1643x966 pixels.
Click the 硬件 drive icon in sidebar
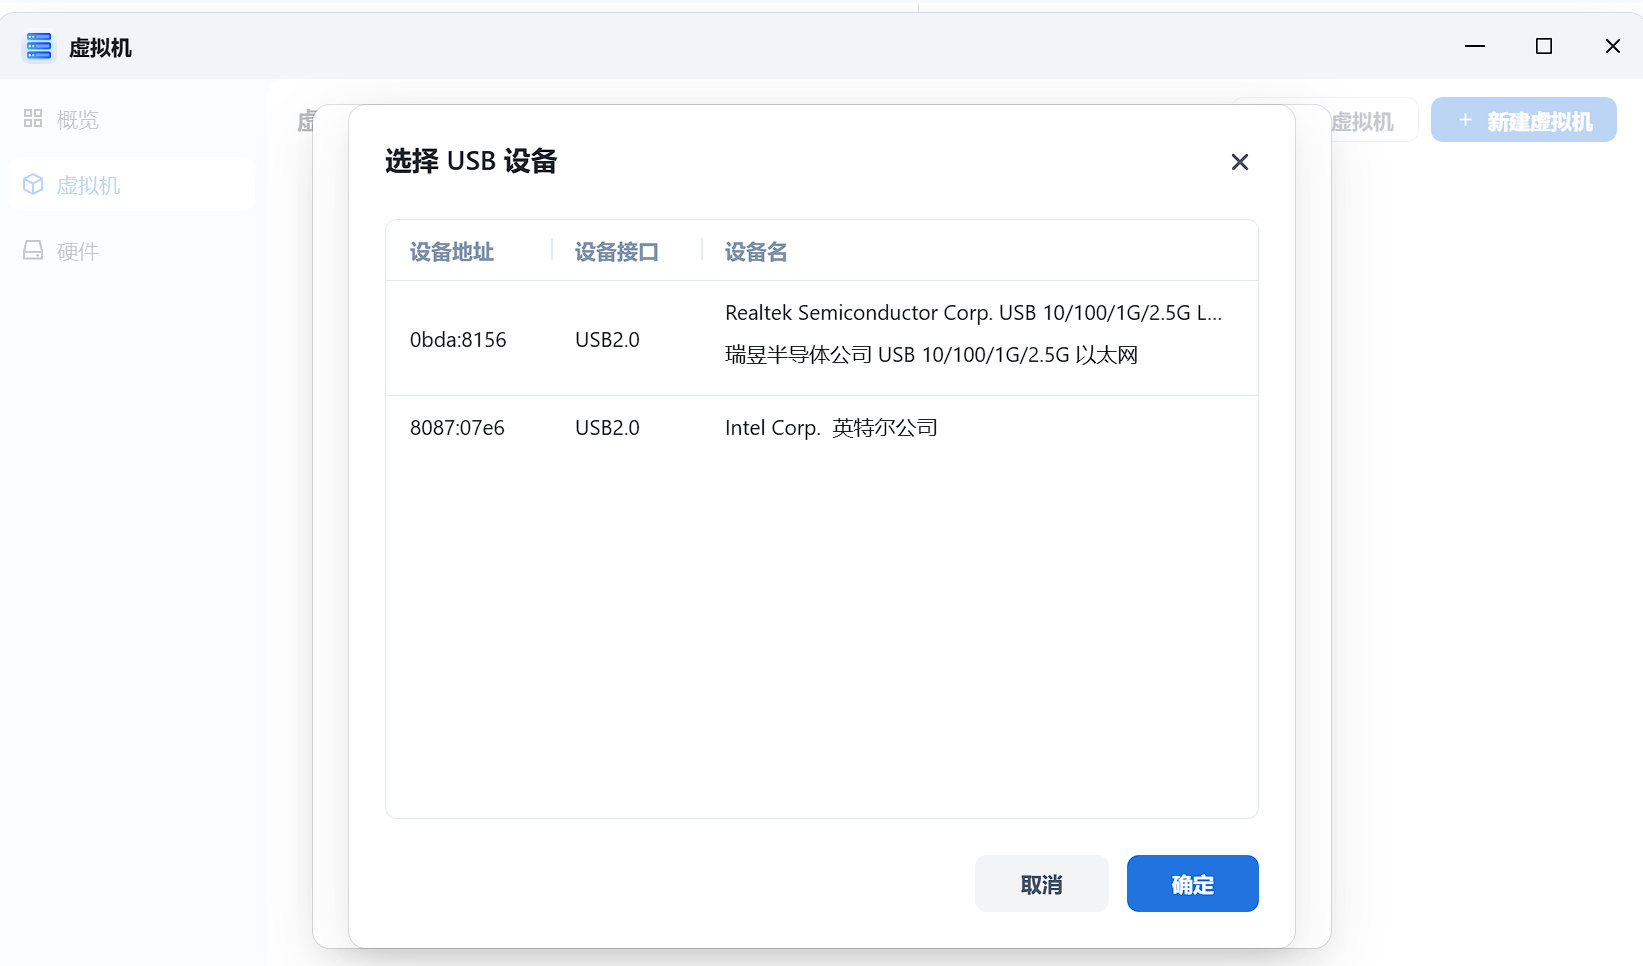pos(33,251)
